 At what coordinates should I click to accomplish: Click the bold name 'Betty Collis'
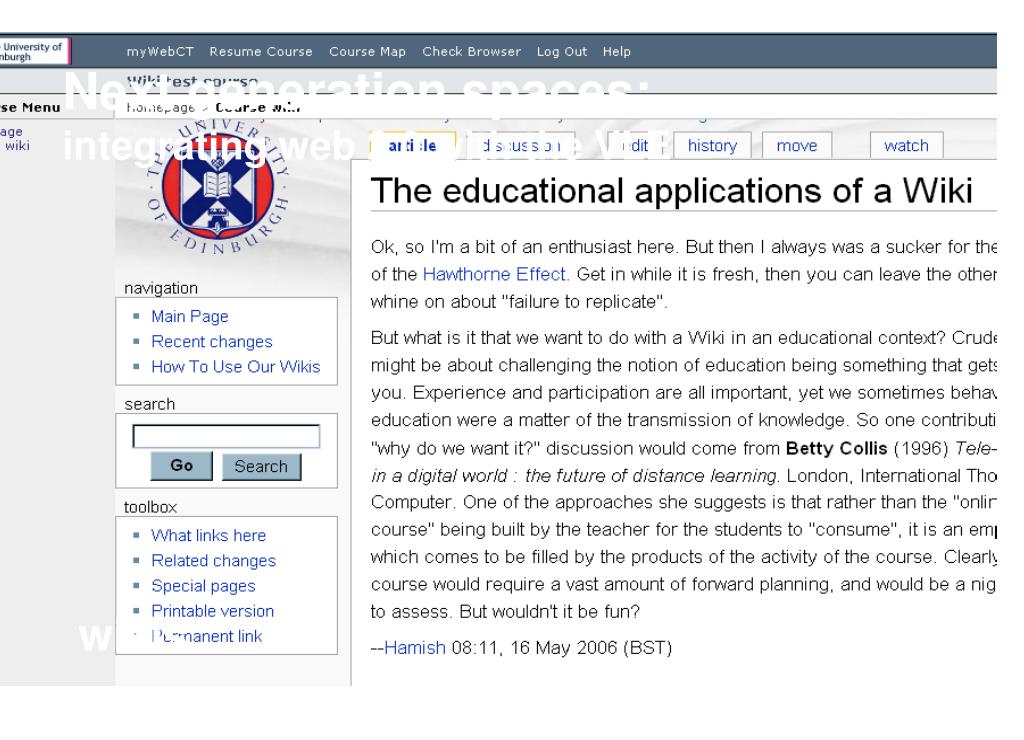837,448
